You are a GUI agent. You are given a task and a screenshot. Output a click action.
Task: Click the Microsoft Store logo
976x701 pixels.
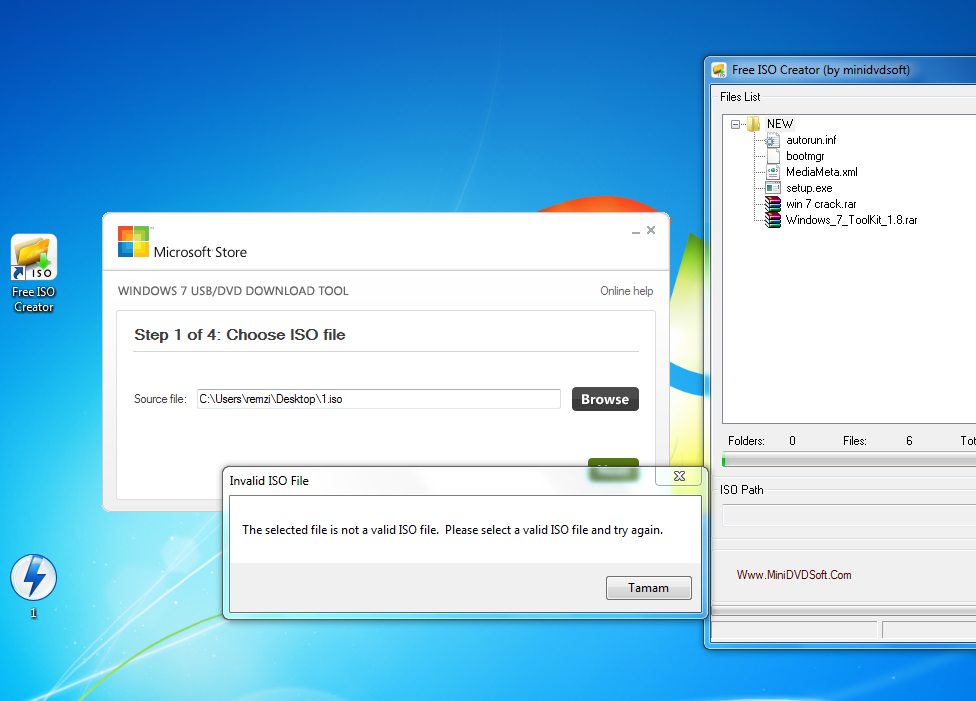point(133,242)
